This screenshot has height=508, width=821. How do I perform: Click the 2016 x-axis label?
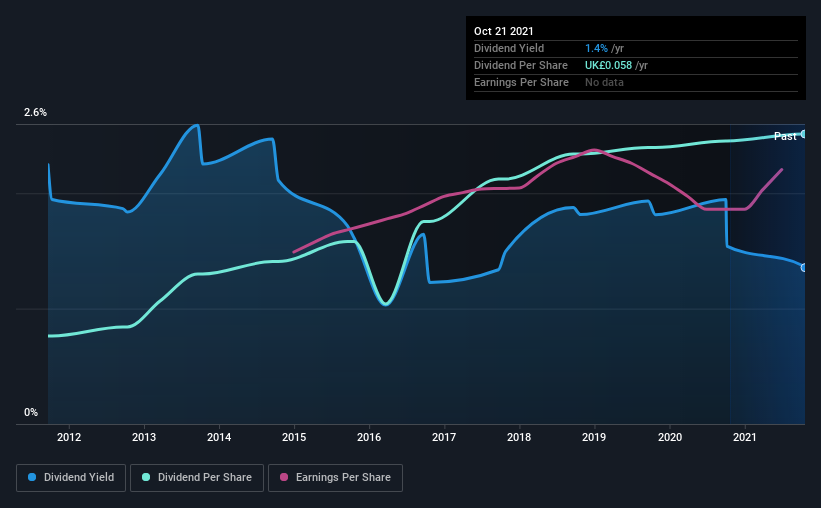[369, 437]
